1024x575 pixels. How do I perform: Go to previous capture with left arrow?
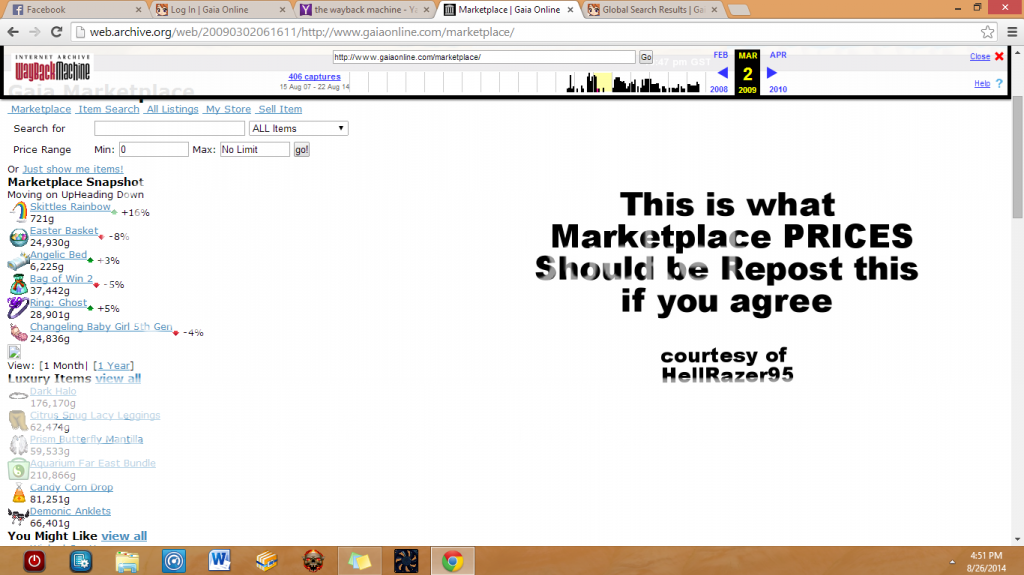pos(721,73)
